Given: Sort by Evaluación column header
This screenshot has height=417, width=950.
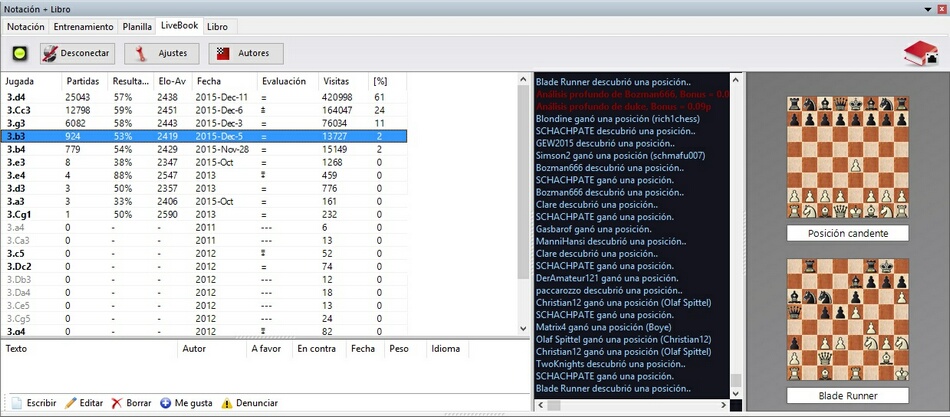Looking at the screenshot, I should (288, 81).
